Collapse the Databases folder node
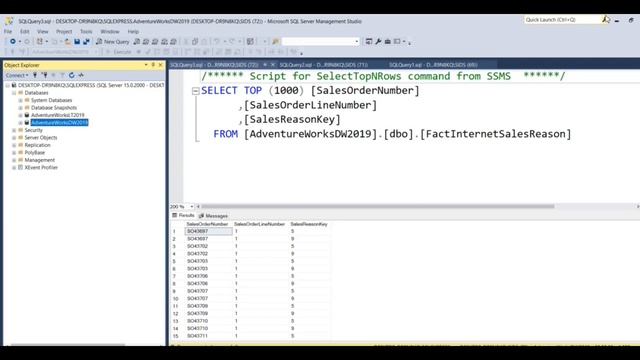This screenshot has height=360, width=640. pyautogui.click(x=14, y=93)
